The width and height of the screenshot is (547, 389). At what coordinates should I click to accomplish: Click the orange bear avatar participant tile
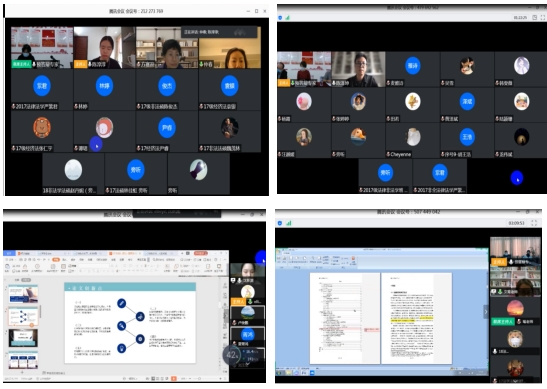[42, 132]
